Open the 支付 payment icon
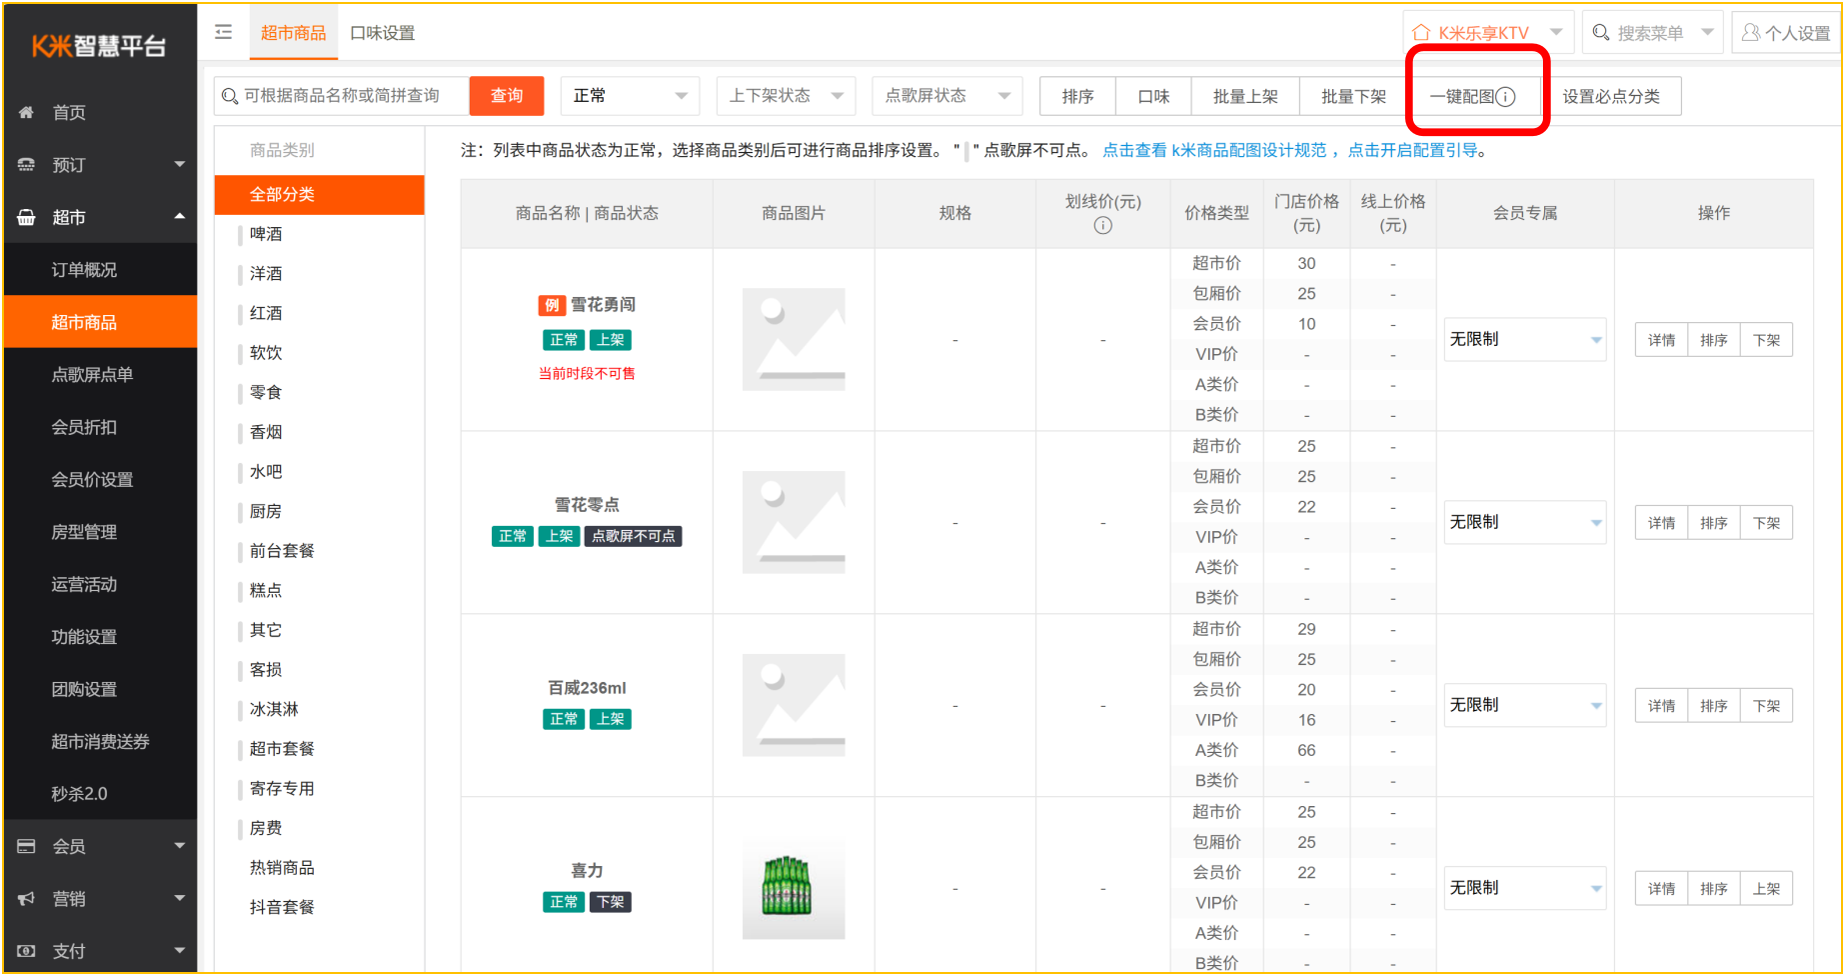This screenshot has height=978, width=1844. [26, 949]
